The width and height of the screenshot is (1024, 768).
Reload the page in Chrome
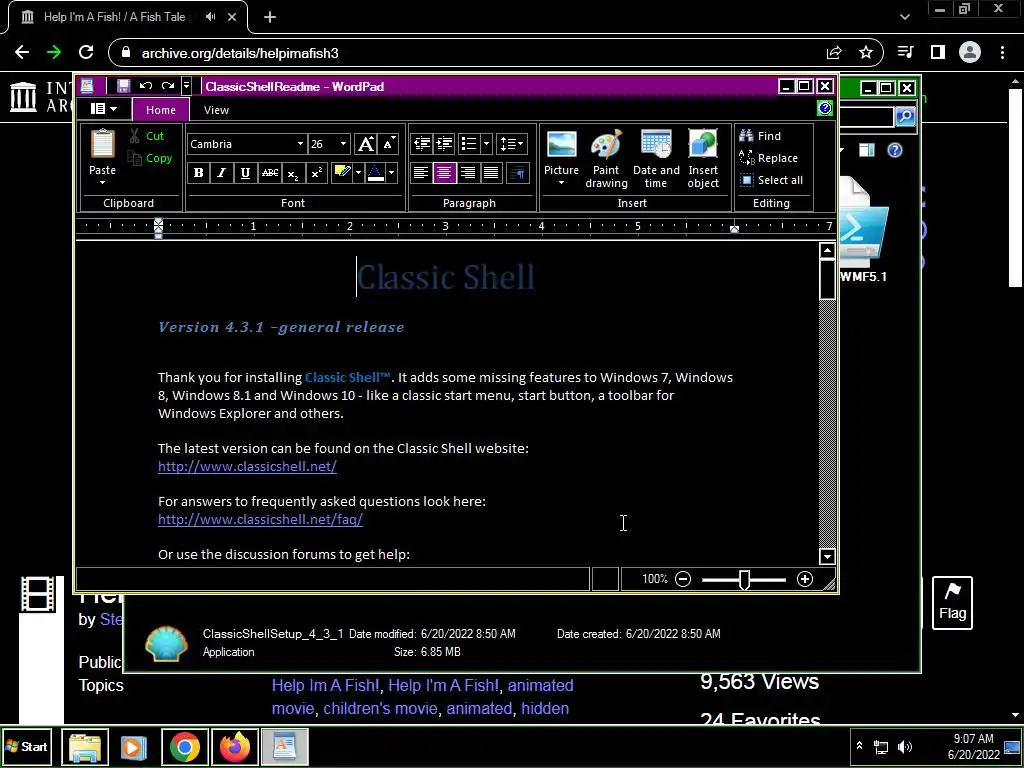[86, 52]
